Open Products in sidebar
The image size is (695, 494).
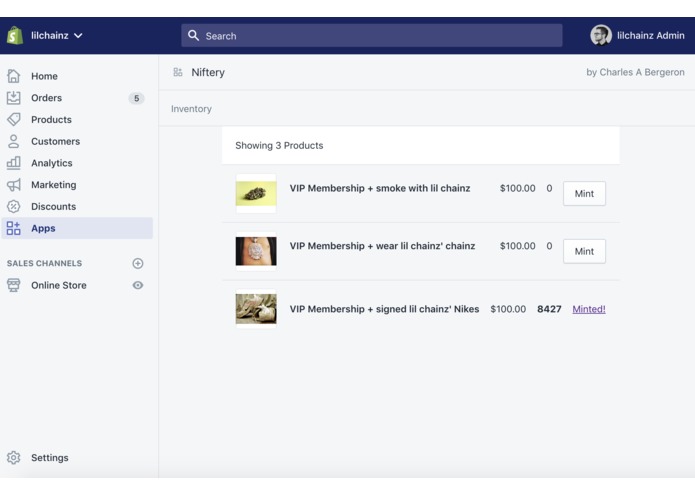point(51,120)
